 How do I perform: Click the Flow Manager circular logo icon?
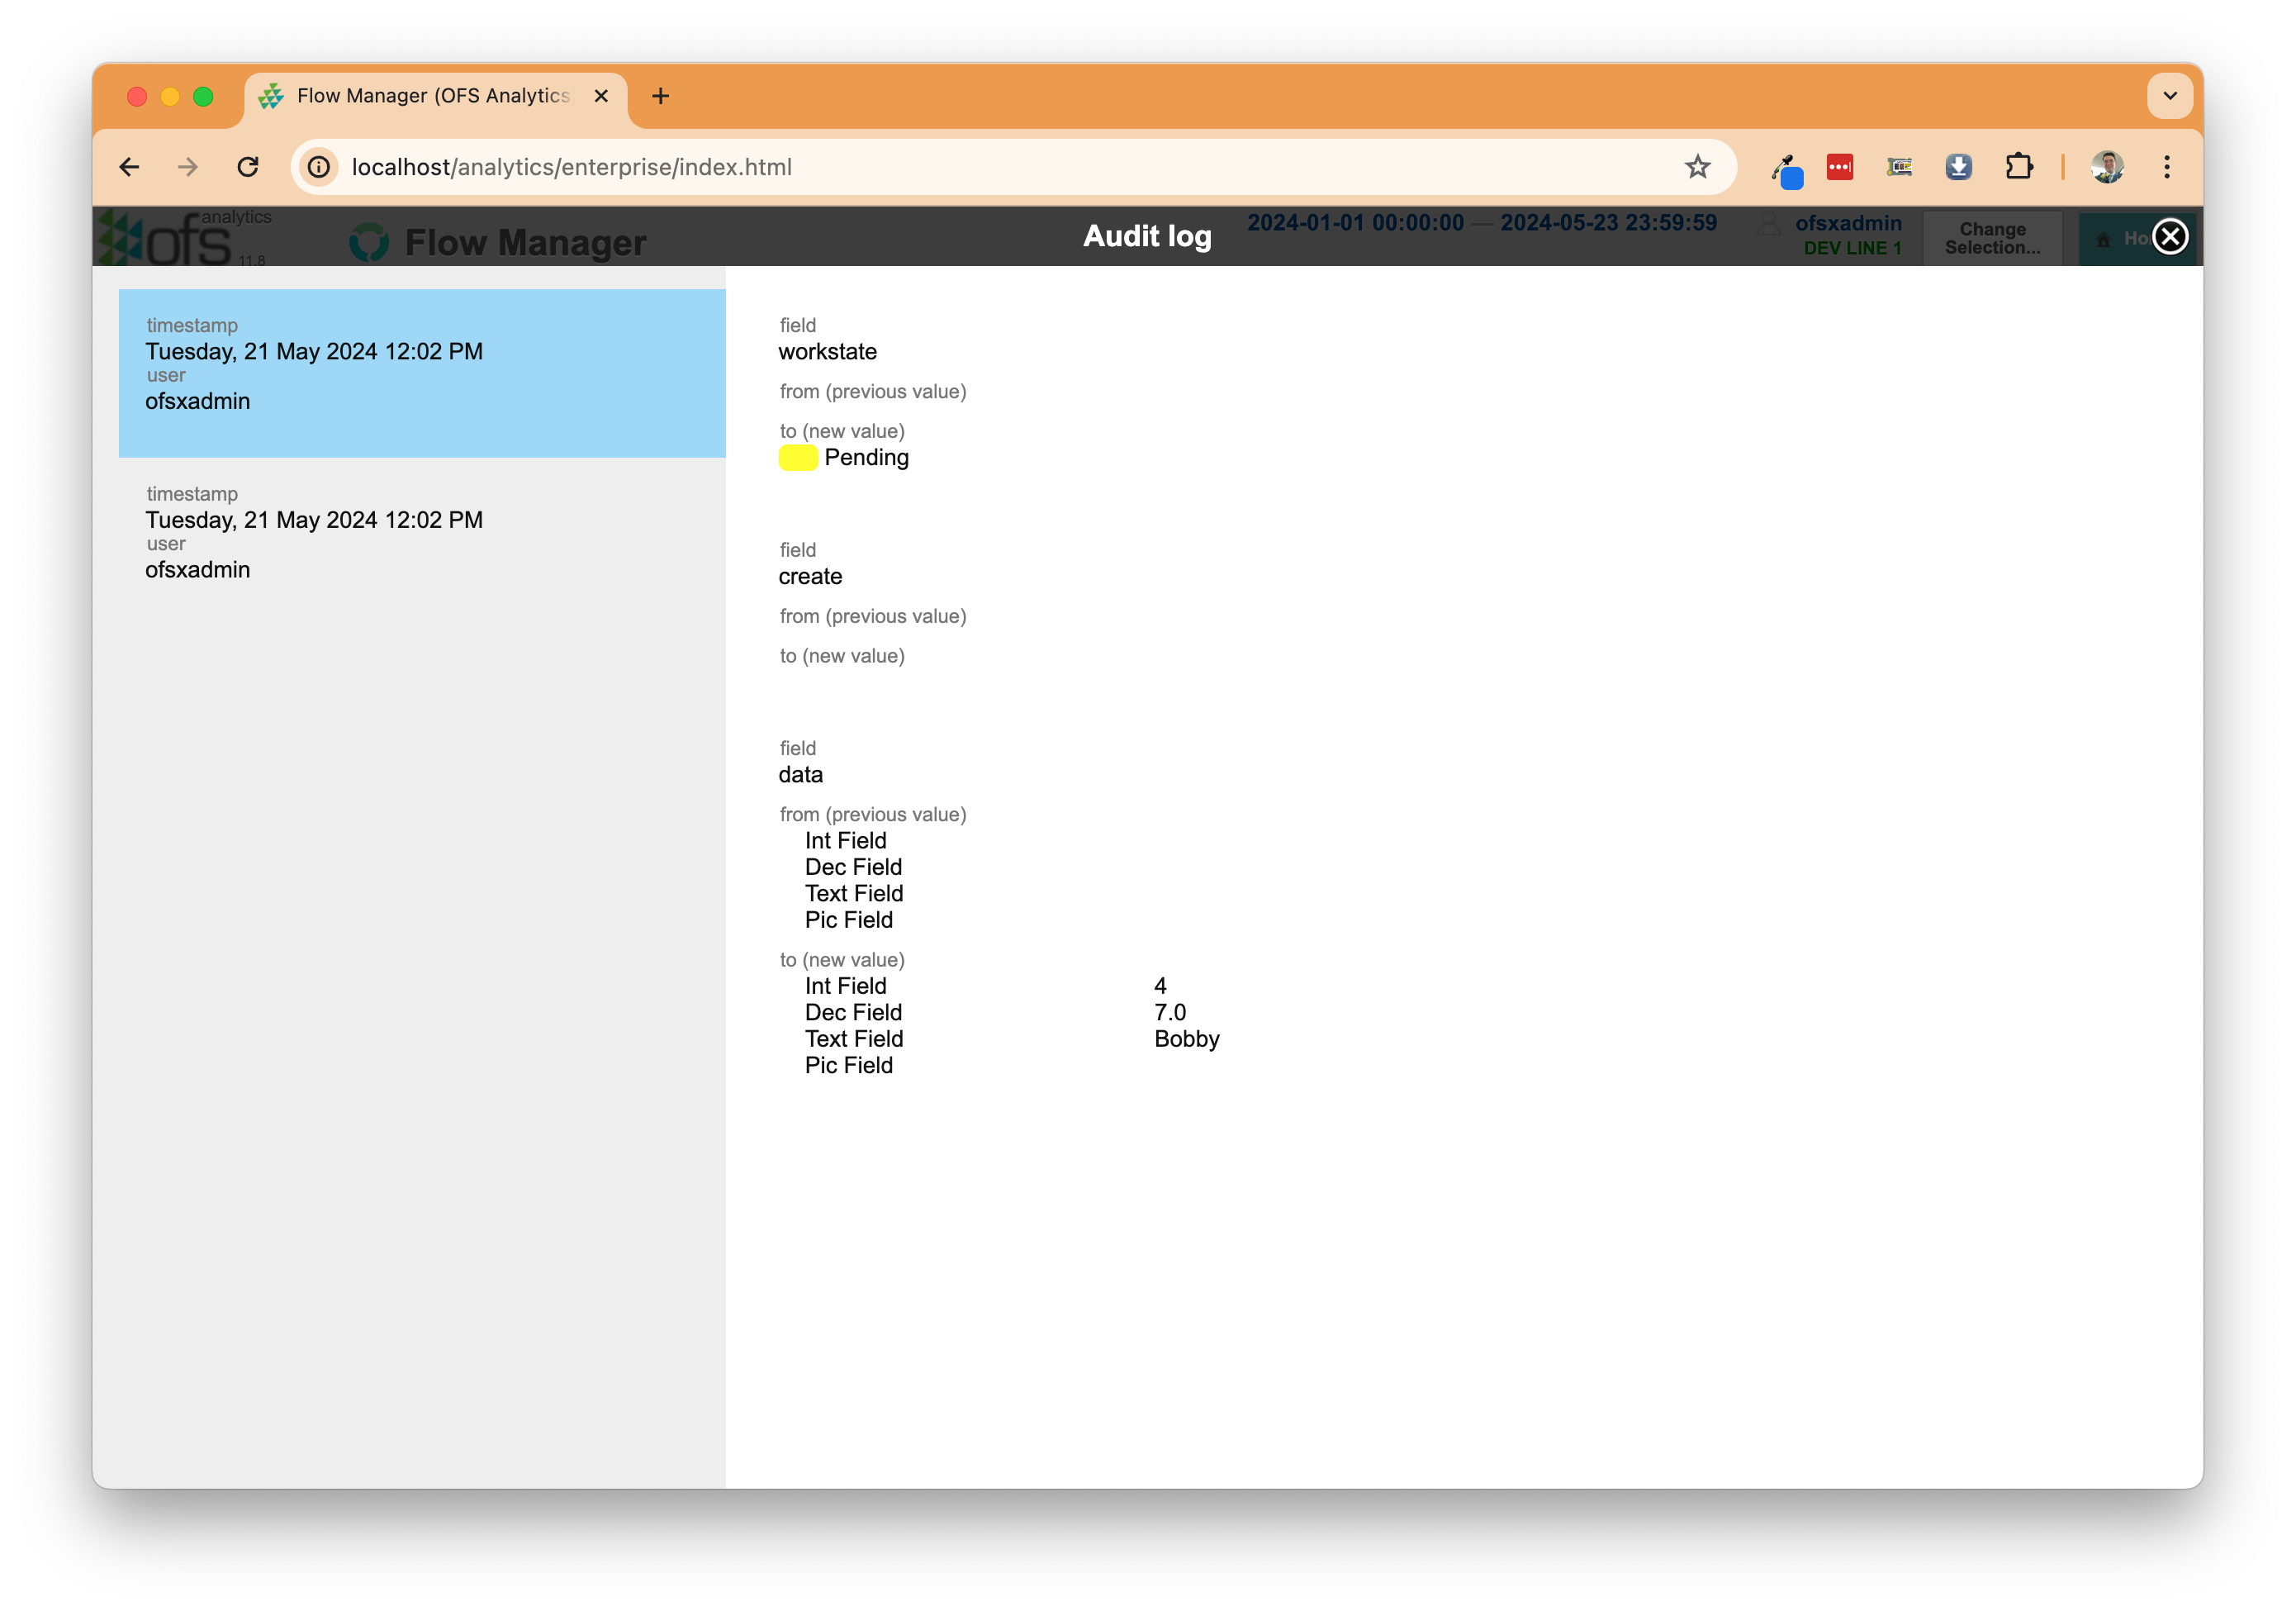(x=370, y=241)
